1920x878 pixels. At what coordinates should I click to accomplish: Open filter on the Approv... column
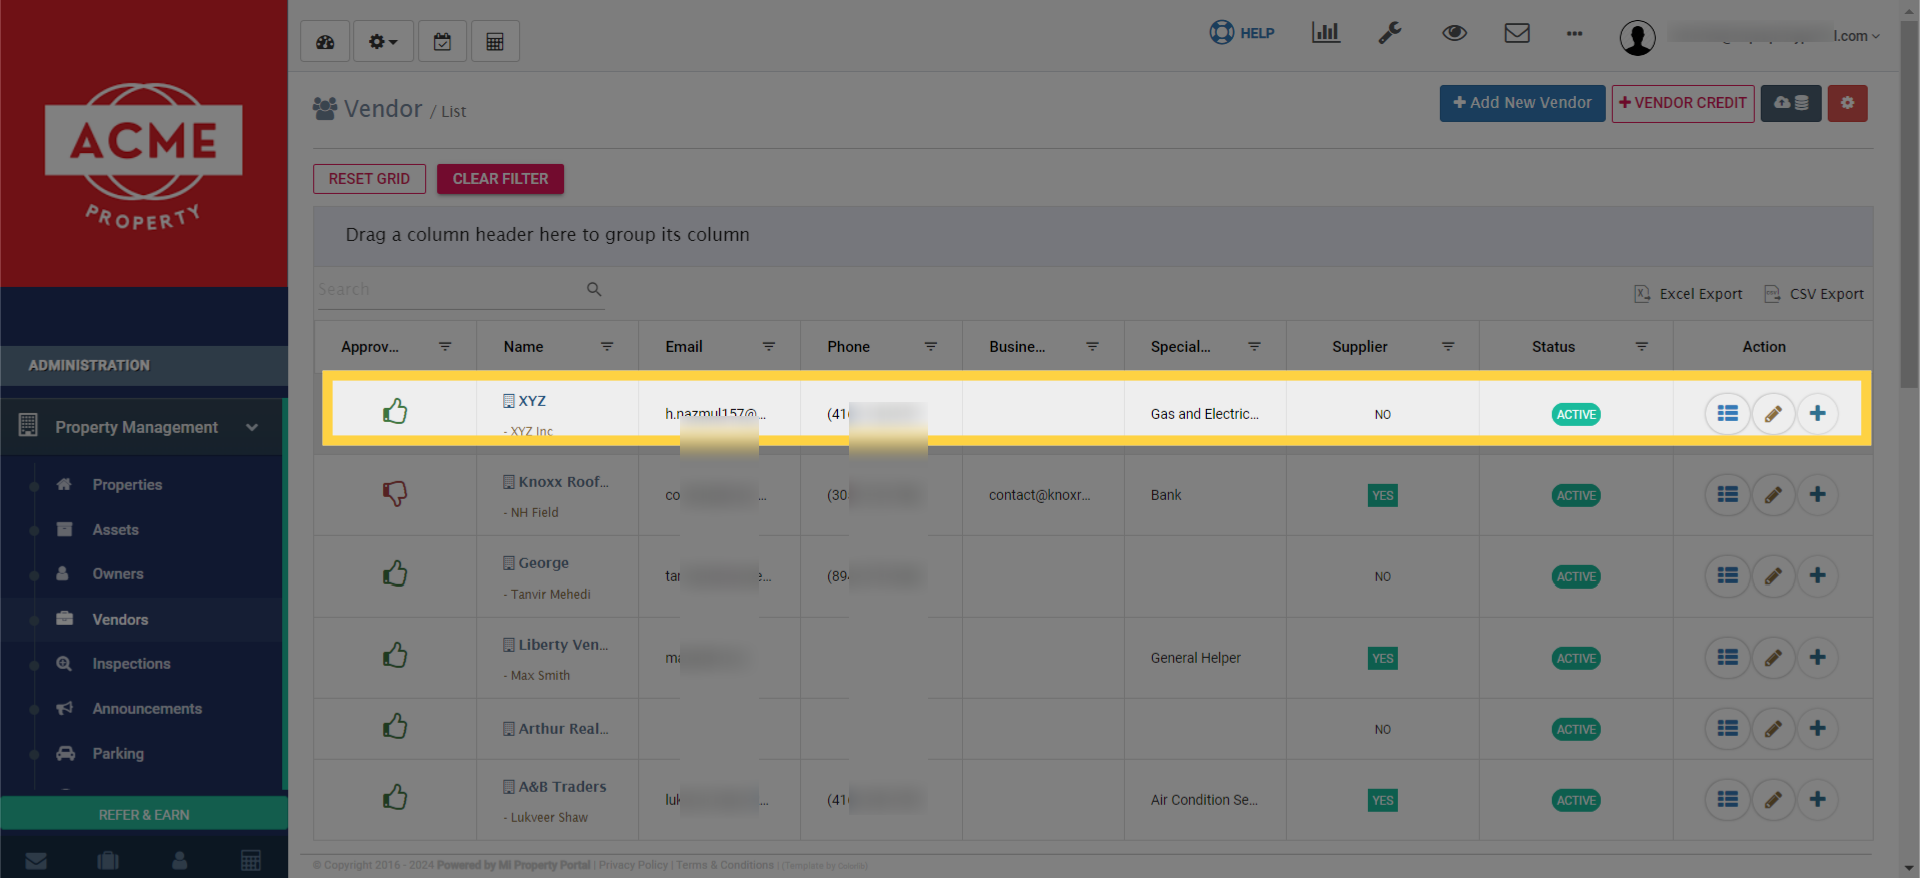click(x=445, y=347)
